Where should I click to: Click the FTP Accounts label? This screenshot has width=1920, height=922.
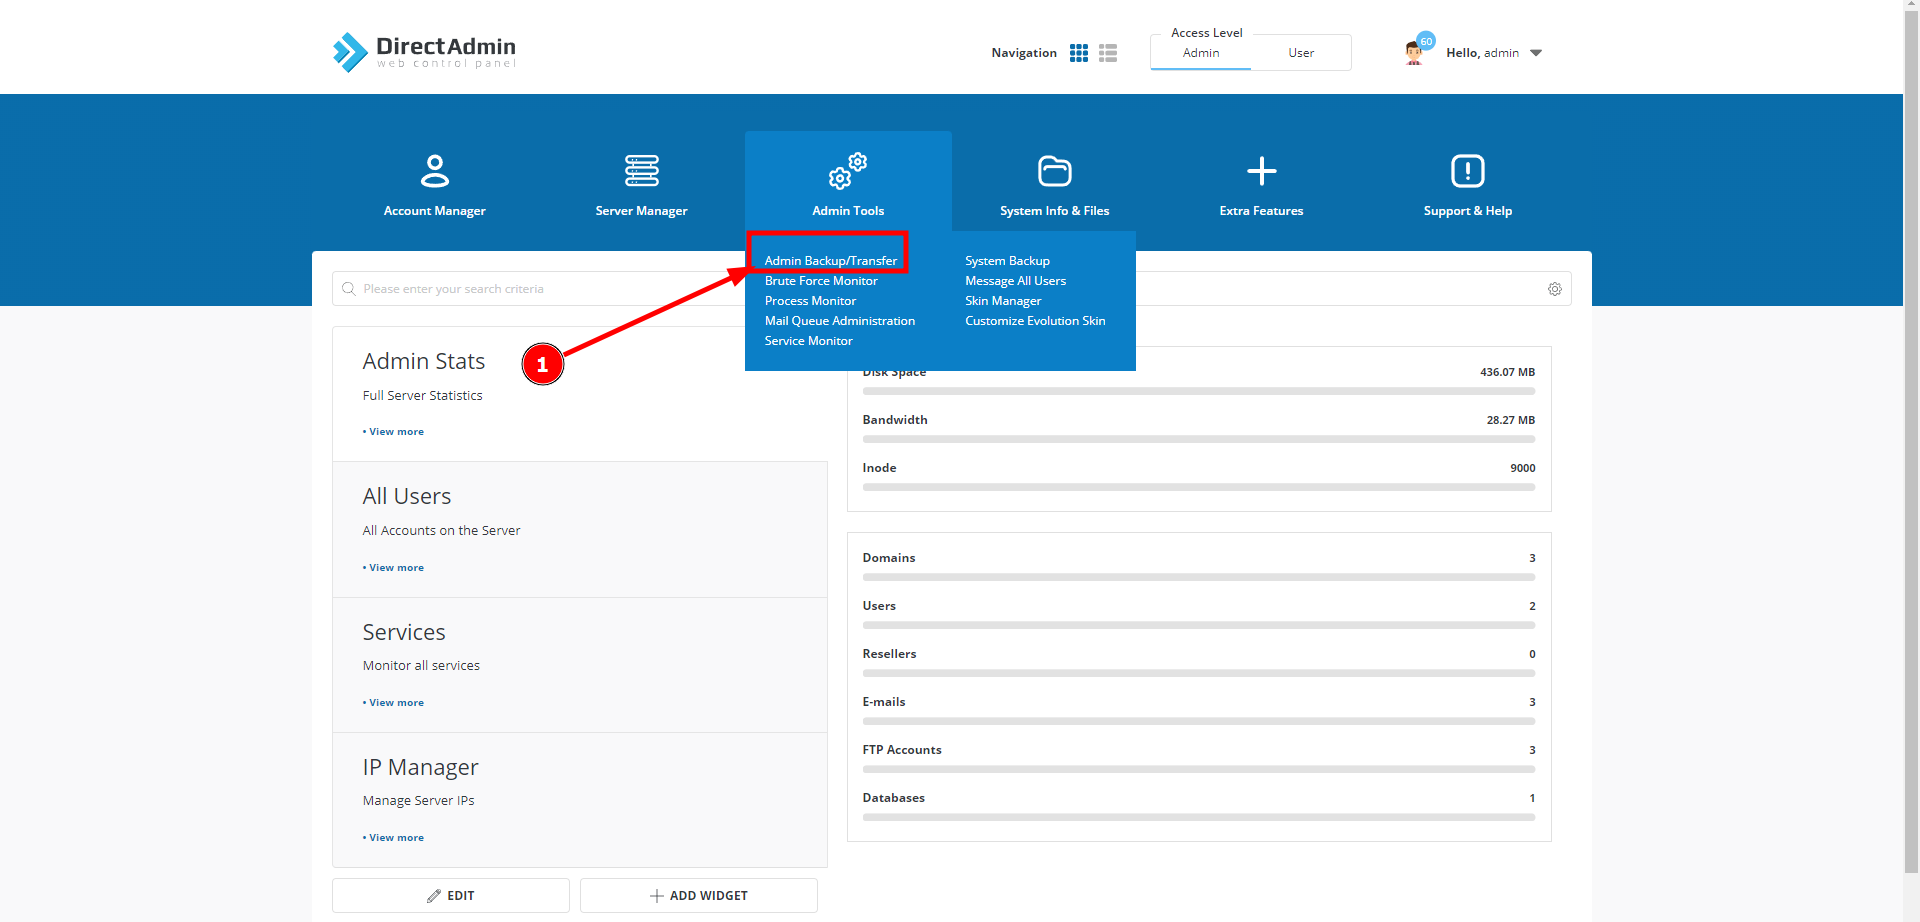(901, 750)
